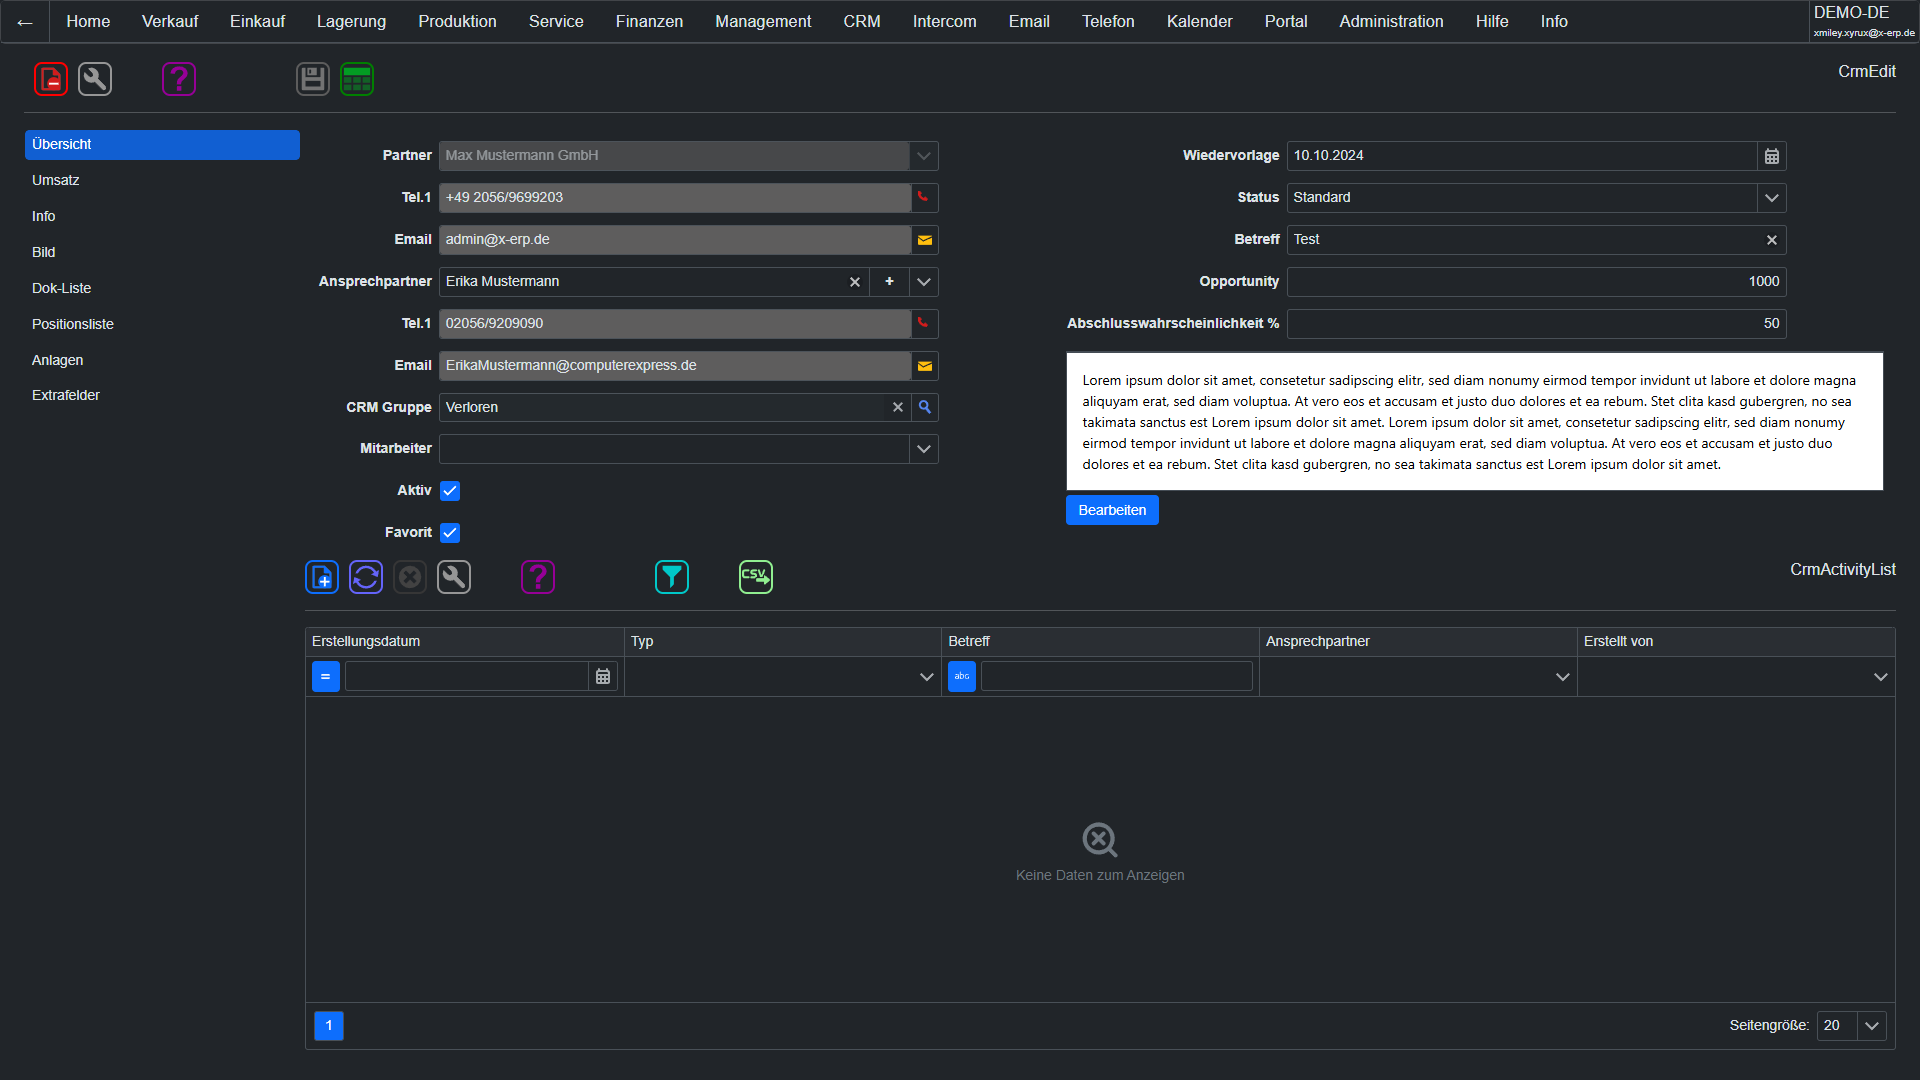
Task: Call partner using red phone icon
Action: click(924, 197)
